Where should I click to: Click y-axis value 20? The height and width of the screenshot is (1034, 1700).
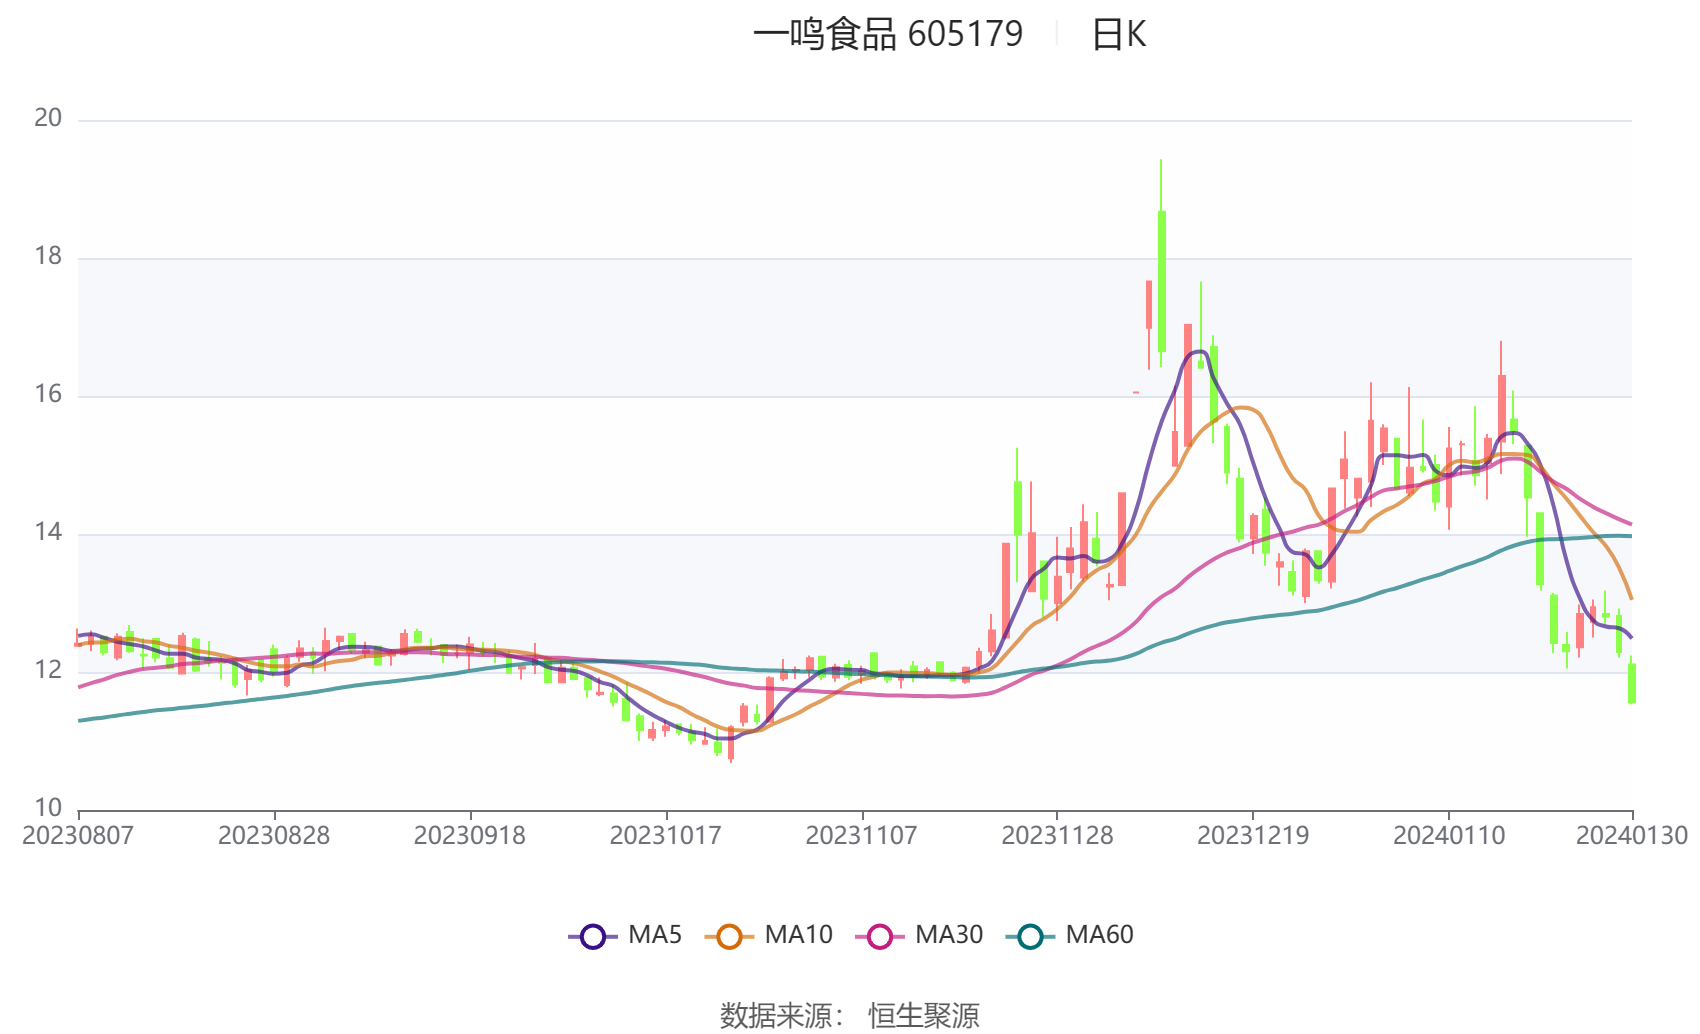pyautogui.click(x=48, y=118)
